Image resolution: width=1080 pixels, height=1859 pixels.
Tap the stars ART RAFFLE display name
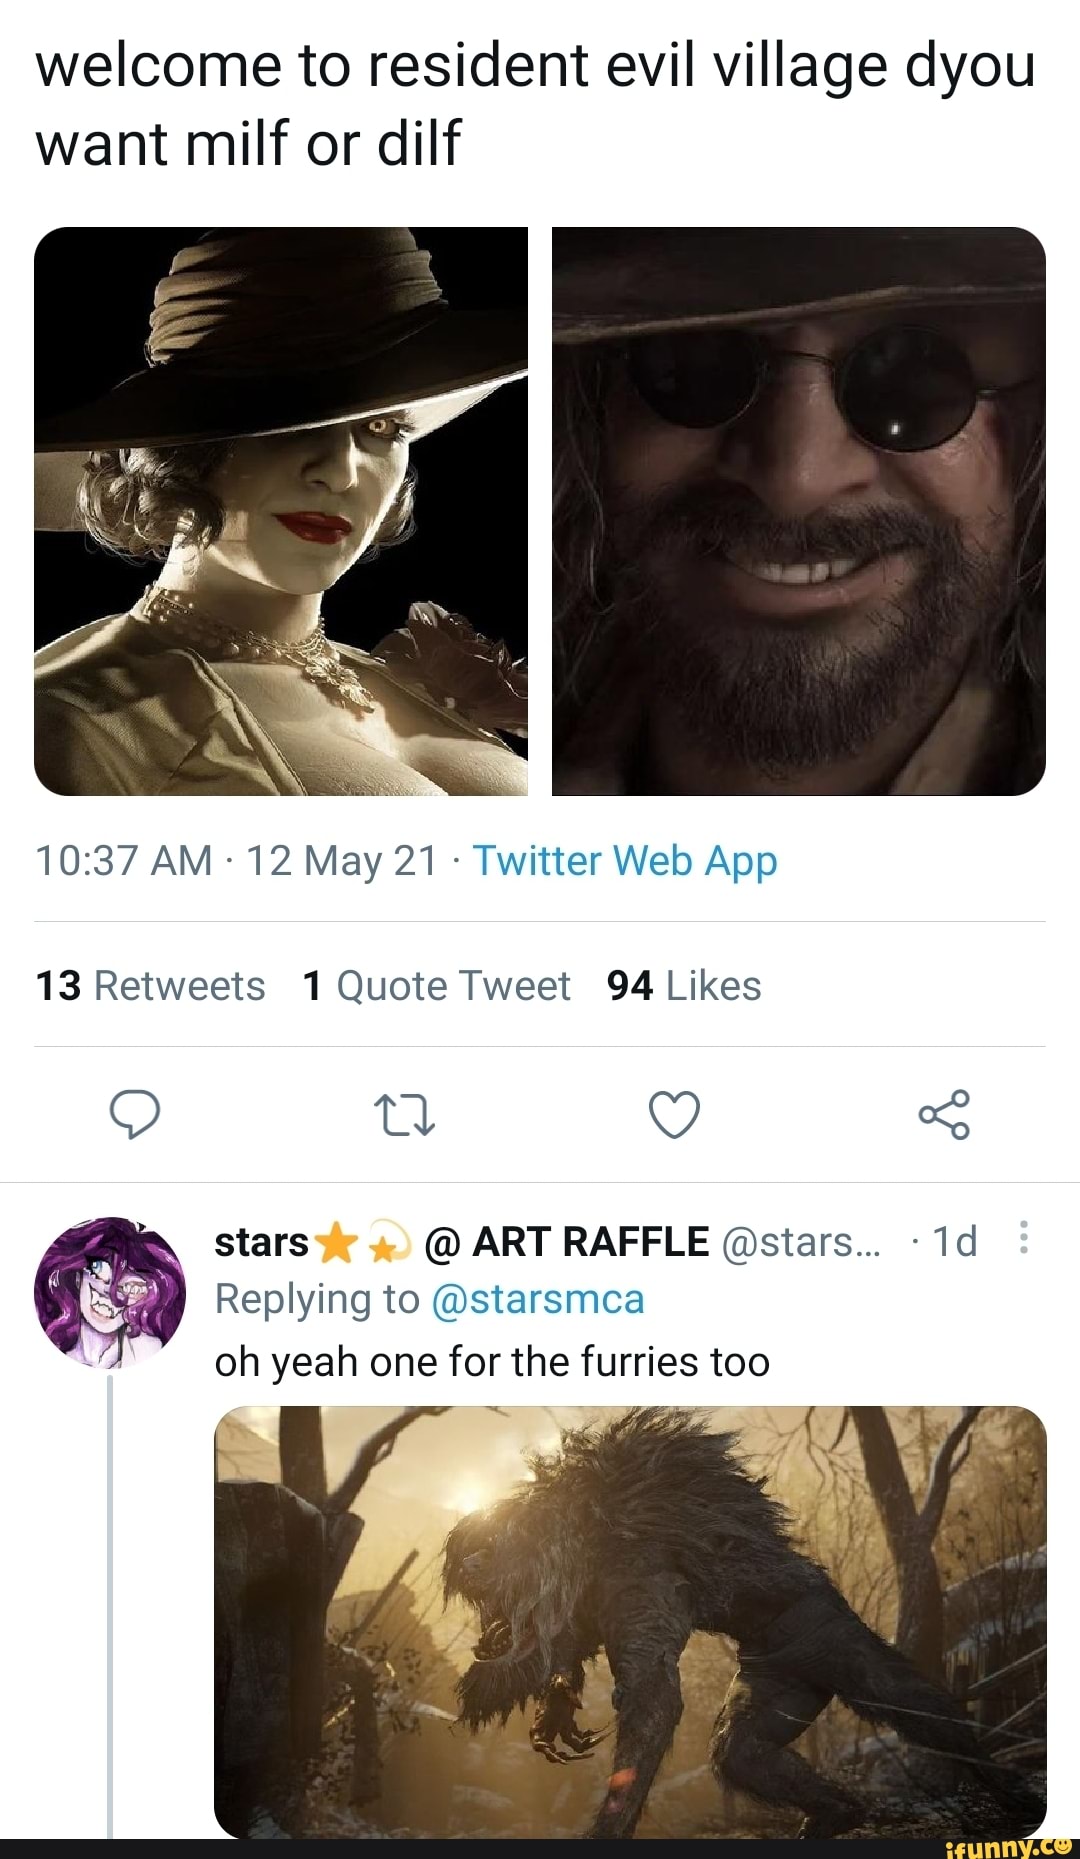[460, 1242]
